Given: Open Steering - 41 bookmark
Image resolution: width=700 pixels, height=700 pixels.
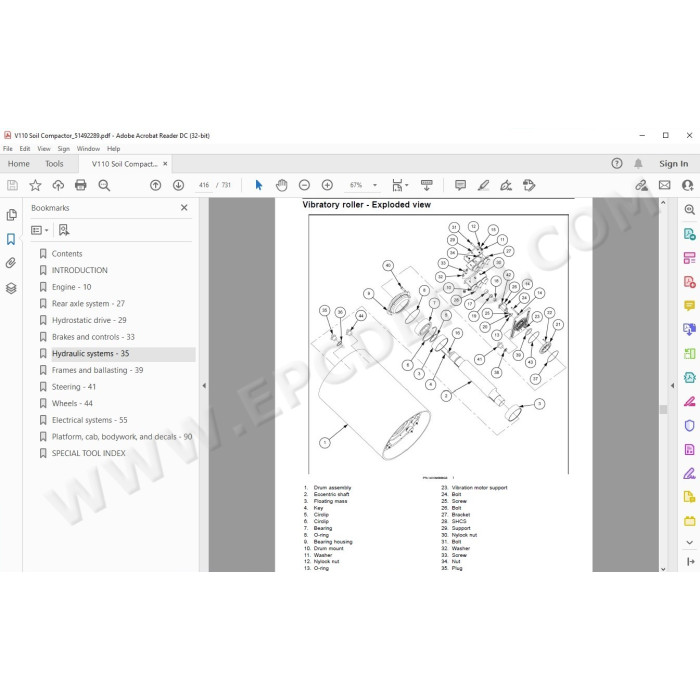Looking at the screenshot, I should (74, 387).
